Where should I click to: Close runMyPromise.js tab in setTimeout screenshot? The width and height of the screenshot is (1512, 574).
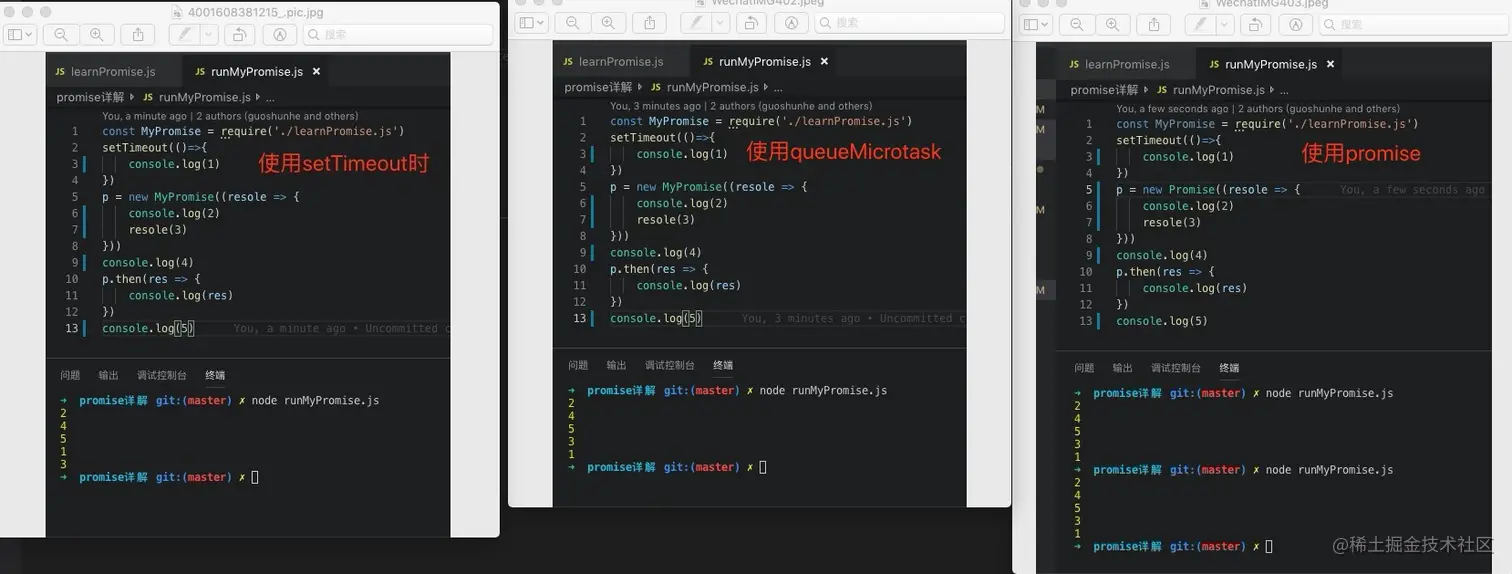[x=316, y=72]
